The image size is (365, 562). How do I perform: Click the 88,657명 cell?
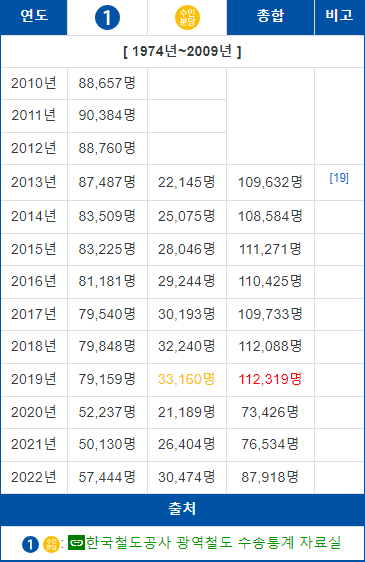click(x=107, y=83)
